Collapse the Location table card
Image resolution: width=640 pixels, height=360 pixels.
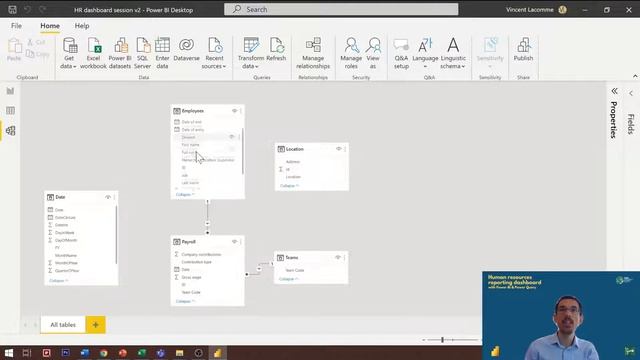[x=289, y=186]
